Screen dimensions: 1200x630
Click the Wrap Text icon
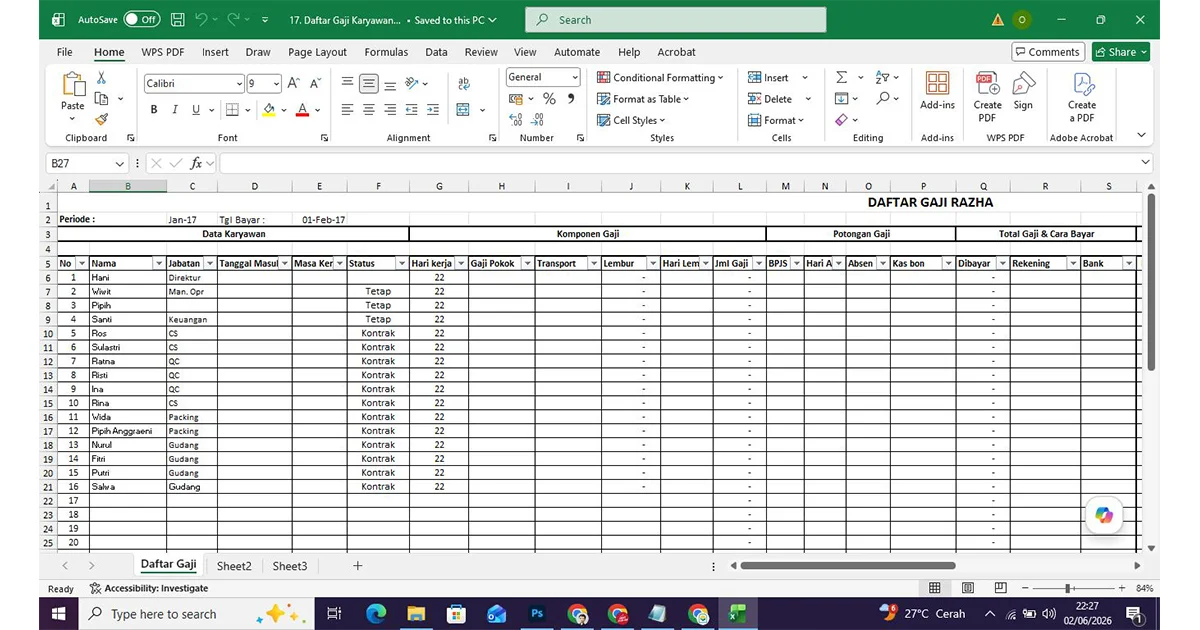tap(464, 84)
